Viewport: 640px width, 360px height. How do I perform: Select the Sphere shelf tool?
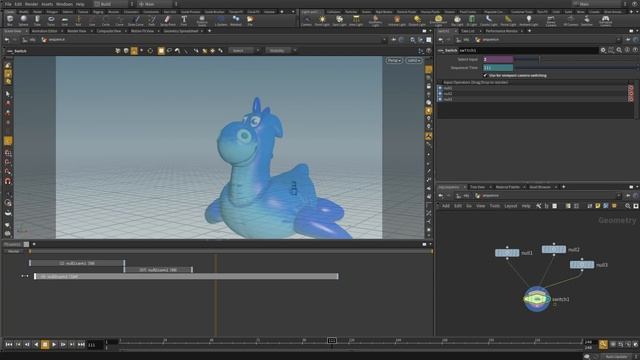(23, 20)
